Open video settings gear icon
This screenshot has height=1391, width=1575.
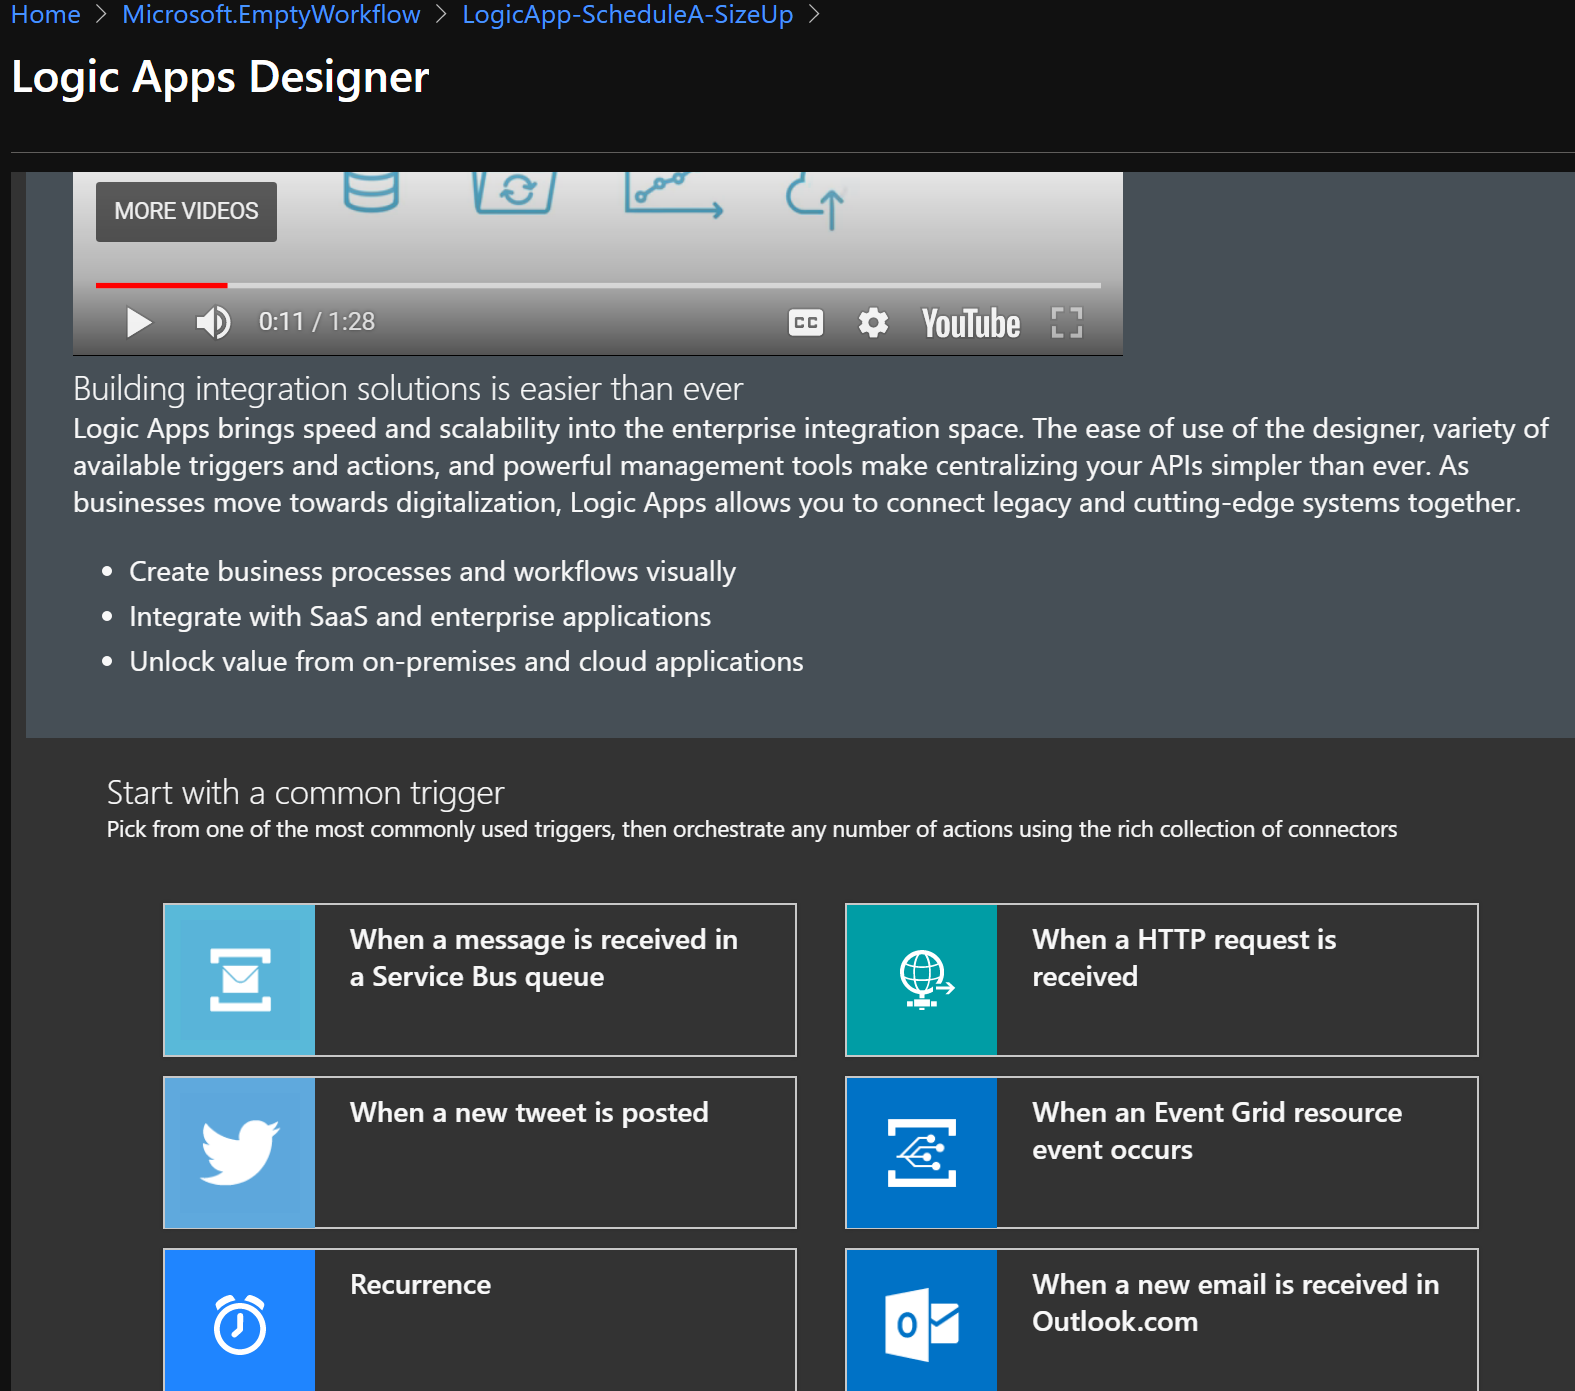click(x=873, y=322)
